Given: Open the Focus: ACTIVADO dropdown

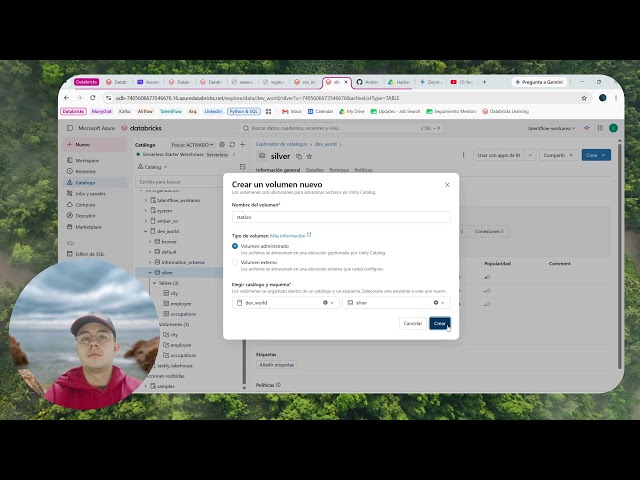Looking at the screenshot, I should [x=192, y=144].
